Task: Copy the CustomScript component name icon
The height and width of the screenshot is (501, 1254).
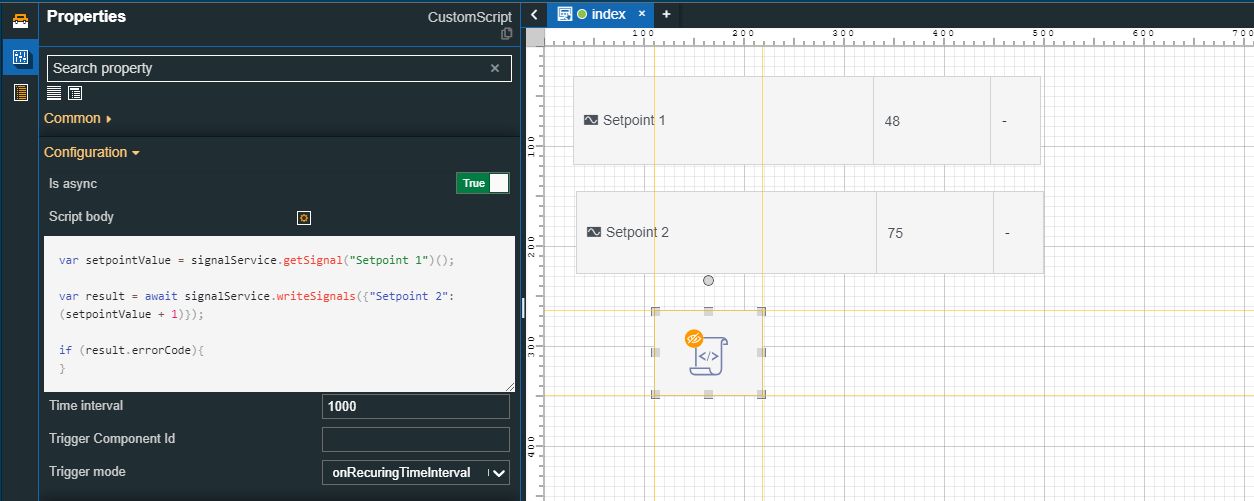Action: pyautogui.click(x=507, y=34)
